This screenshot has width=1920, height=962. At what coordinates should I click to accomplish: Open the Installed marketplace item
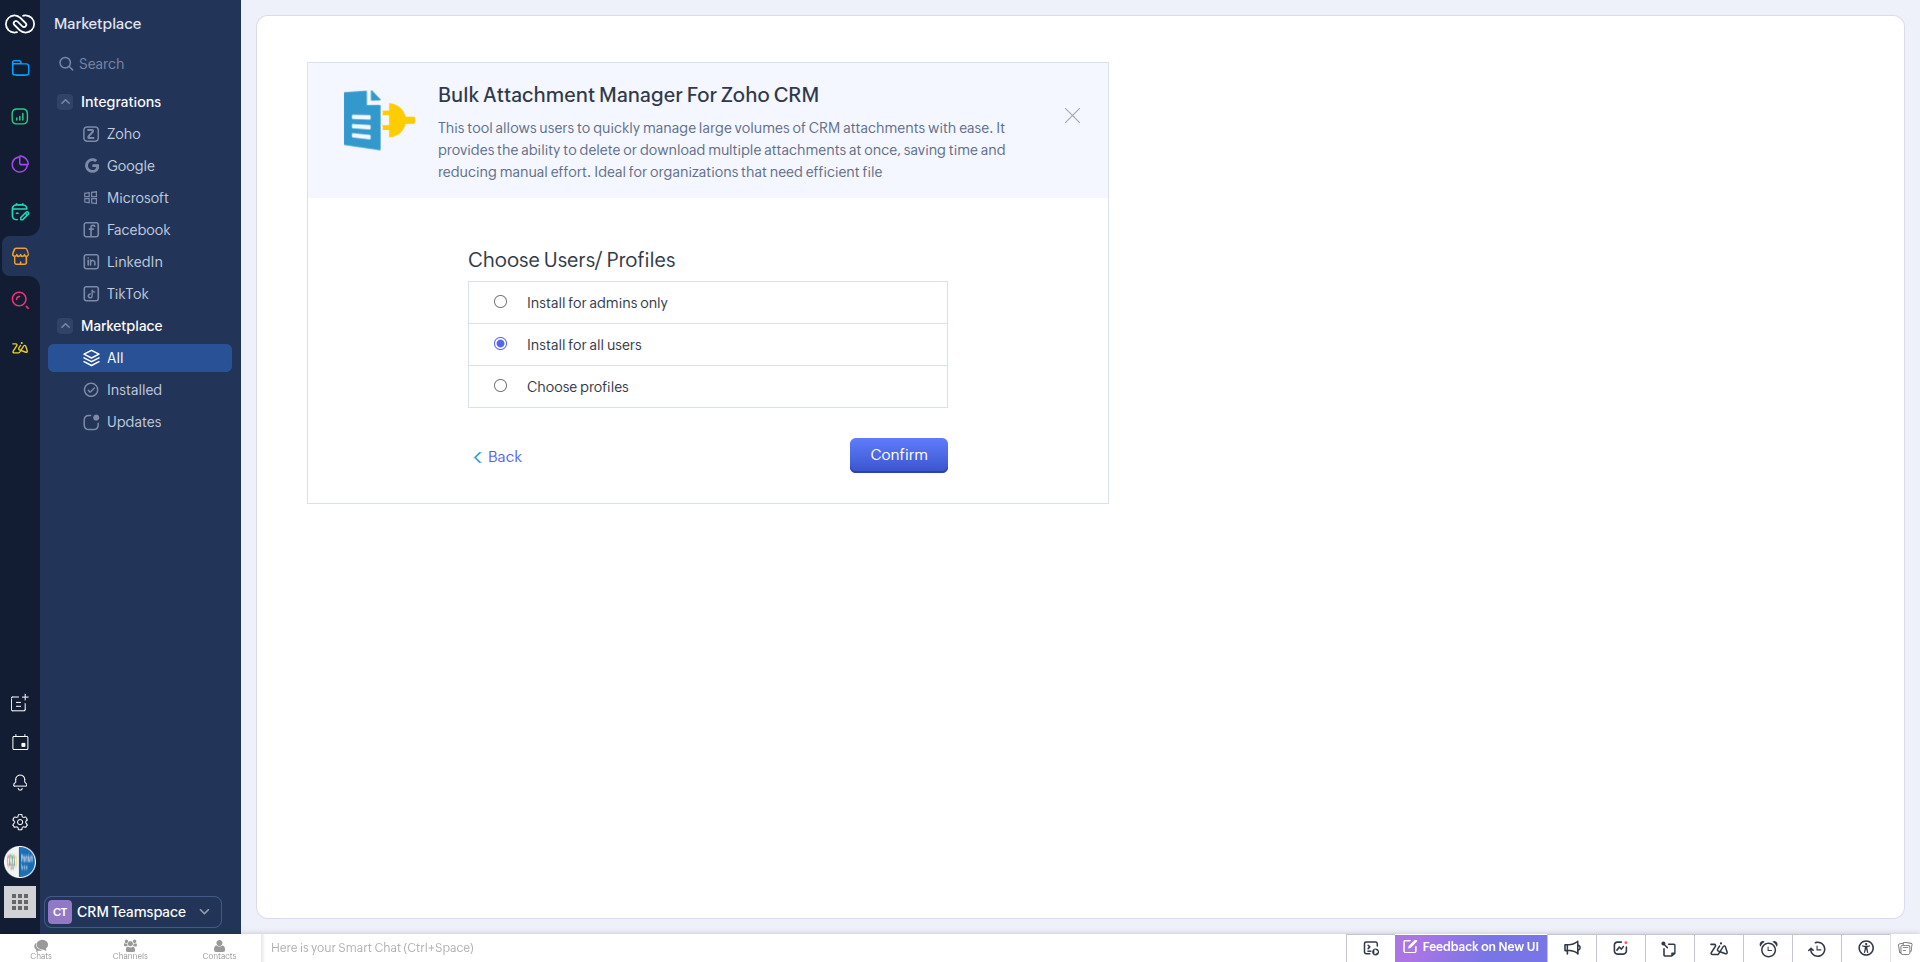(x=134, y=390)
